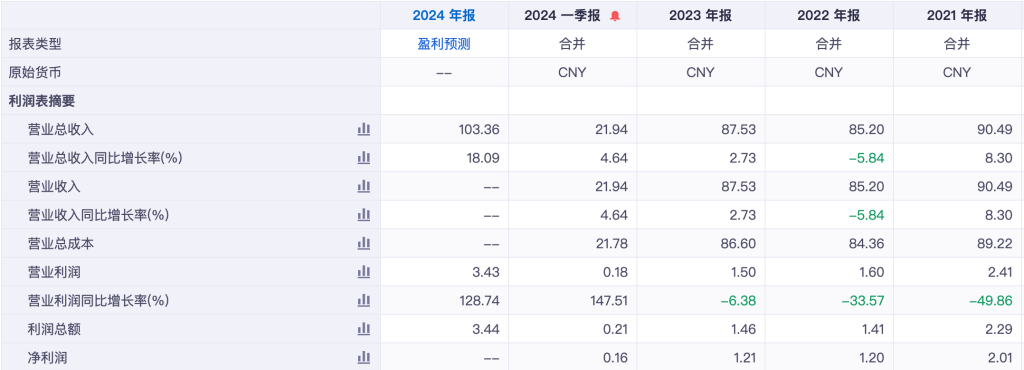Open the 盈利预测 link
The image size is (1024, 370).
(x=444, y=44)
